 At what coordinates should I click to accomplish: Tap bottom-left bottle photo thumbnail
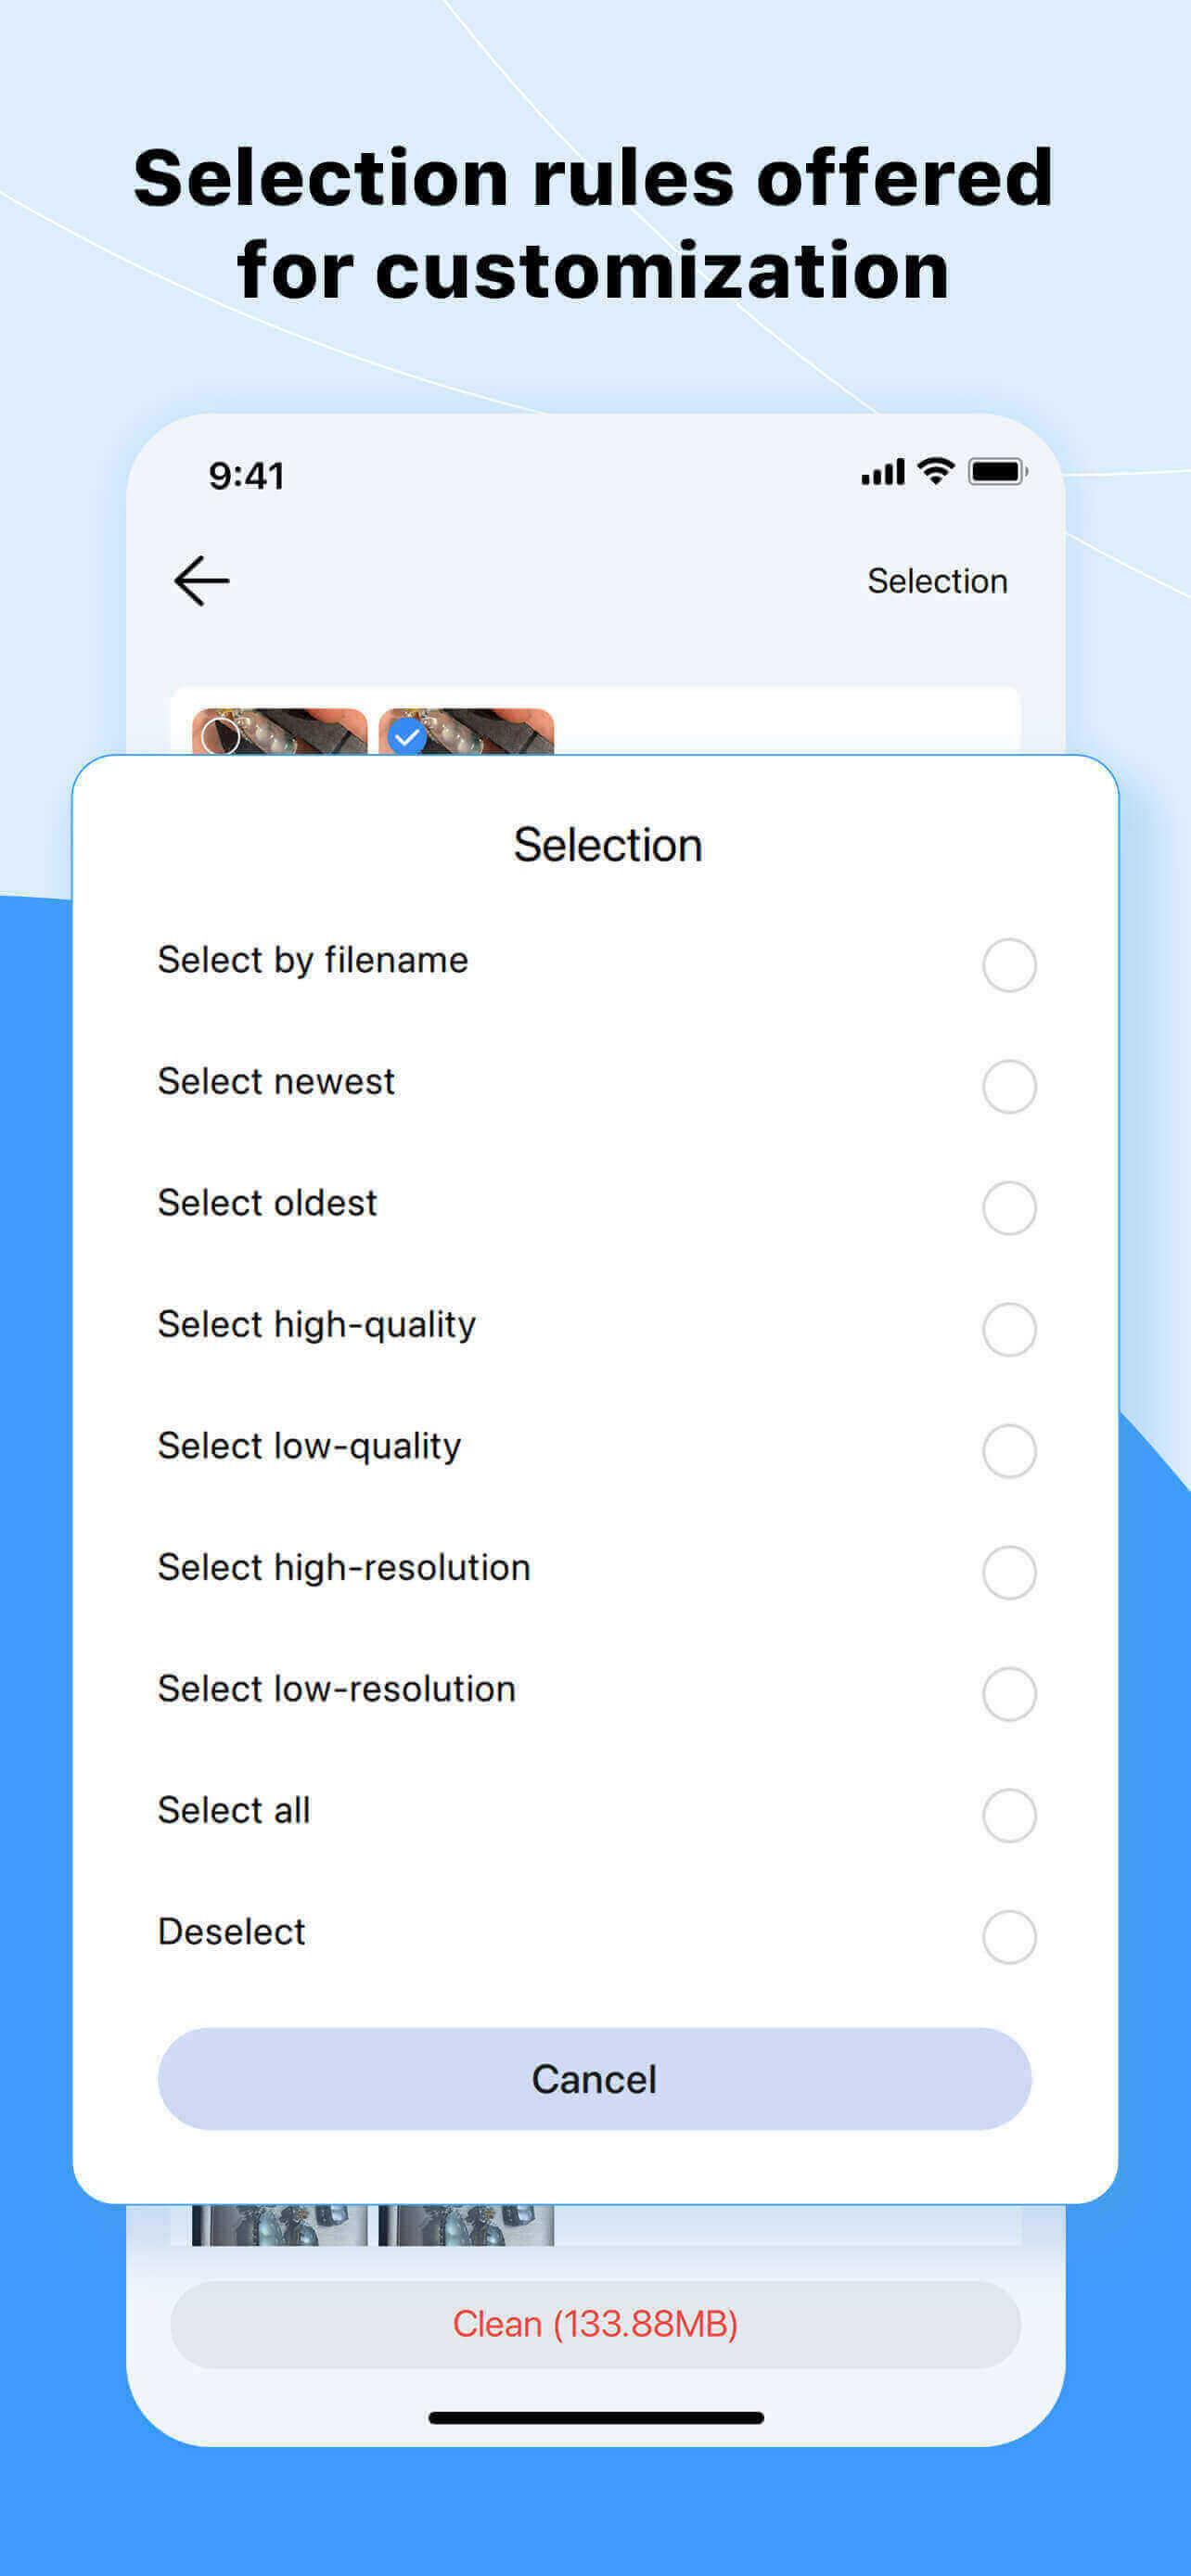point(279,2225)
